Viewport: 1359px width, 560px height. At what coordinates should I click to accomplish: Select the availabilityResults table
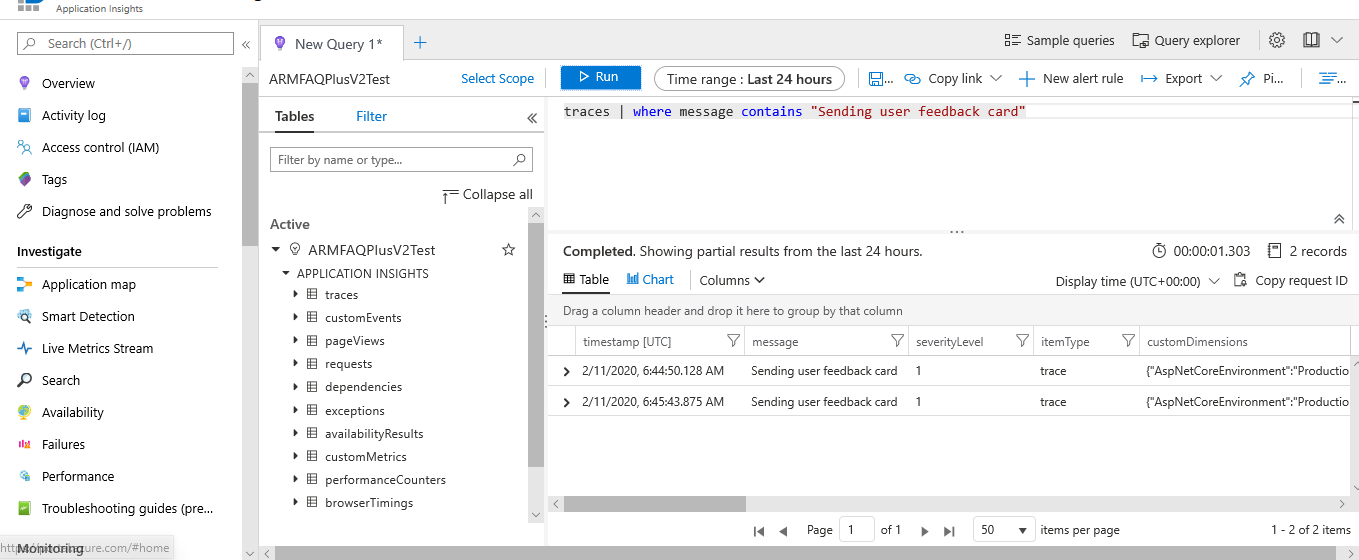(x=374, y=434)
